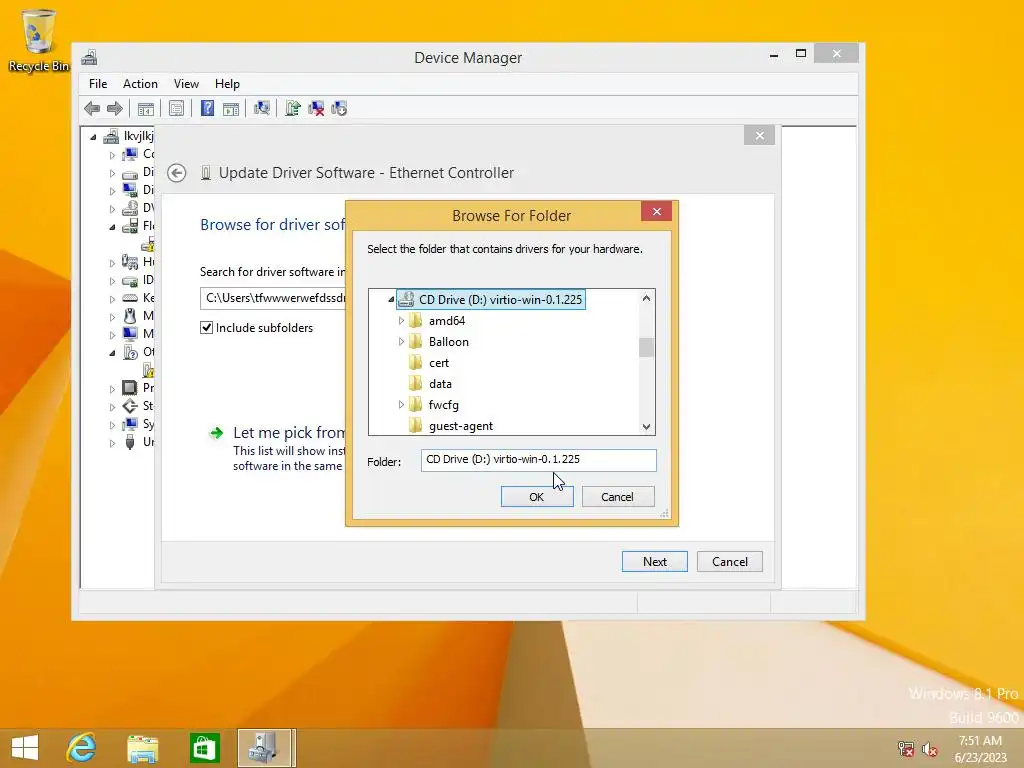Click the network status tray icon
The height and width of the screenshot is (768, 1024).
click(906, 749)
